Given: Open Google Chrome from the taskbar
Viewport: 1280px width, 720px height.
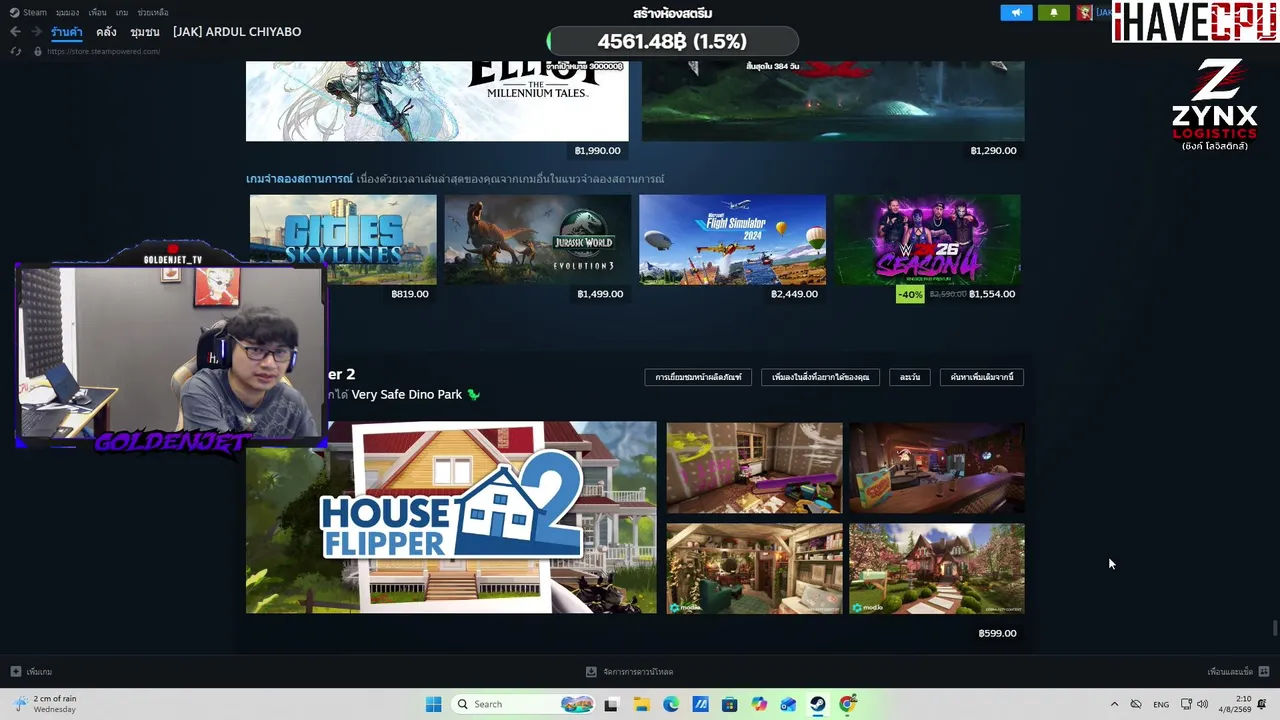Looking at the screenshot, I should tap(847, 704).
